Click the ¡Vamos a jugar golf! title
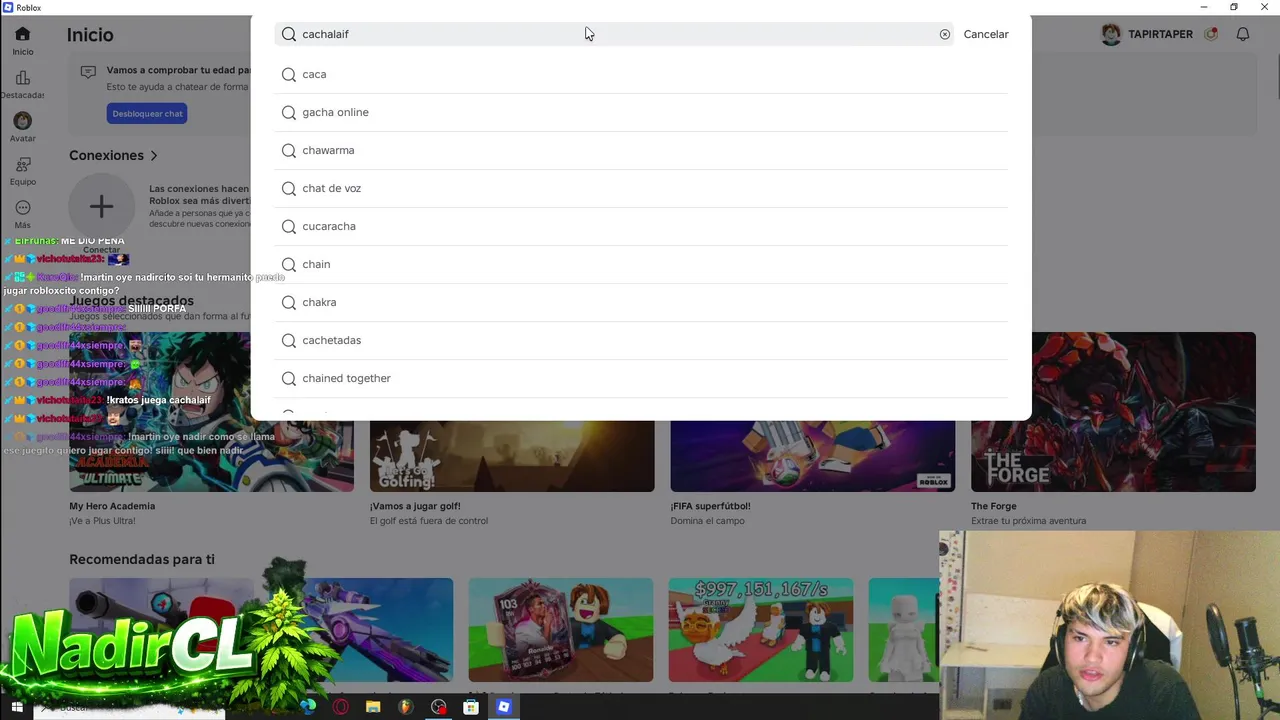Viewport: 1280px width, 720px height. [415, 506]
